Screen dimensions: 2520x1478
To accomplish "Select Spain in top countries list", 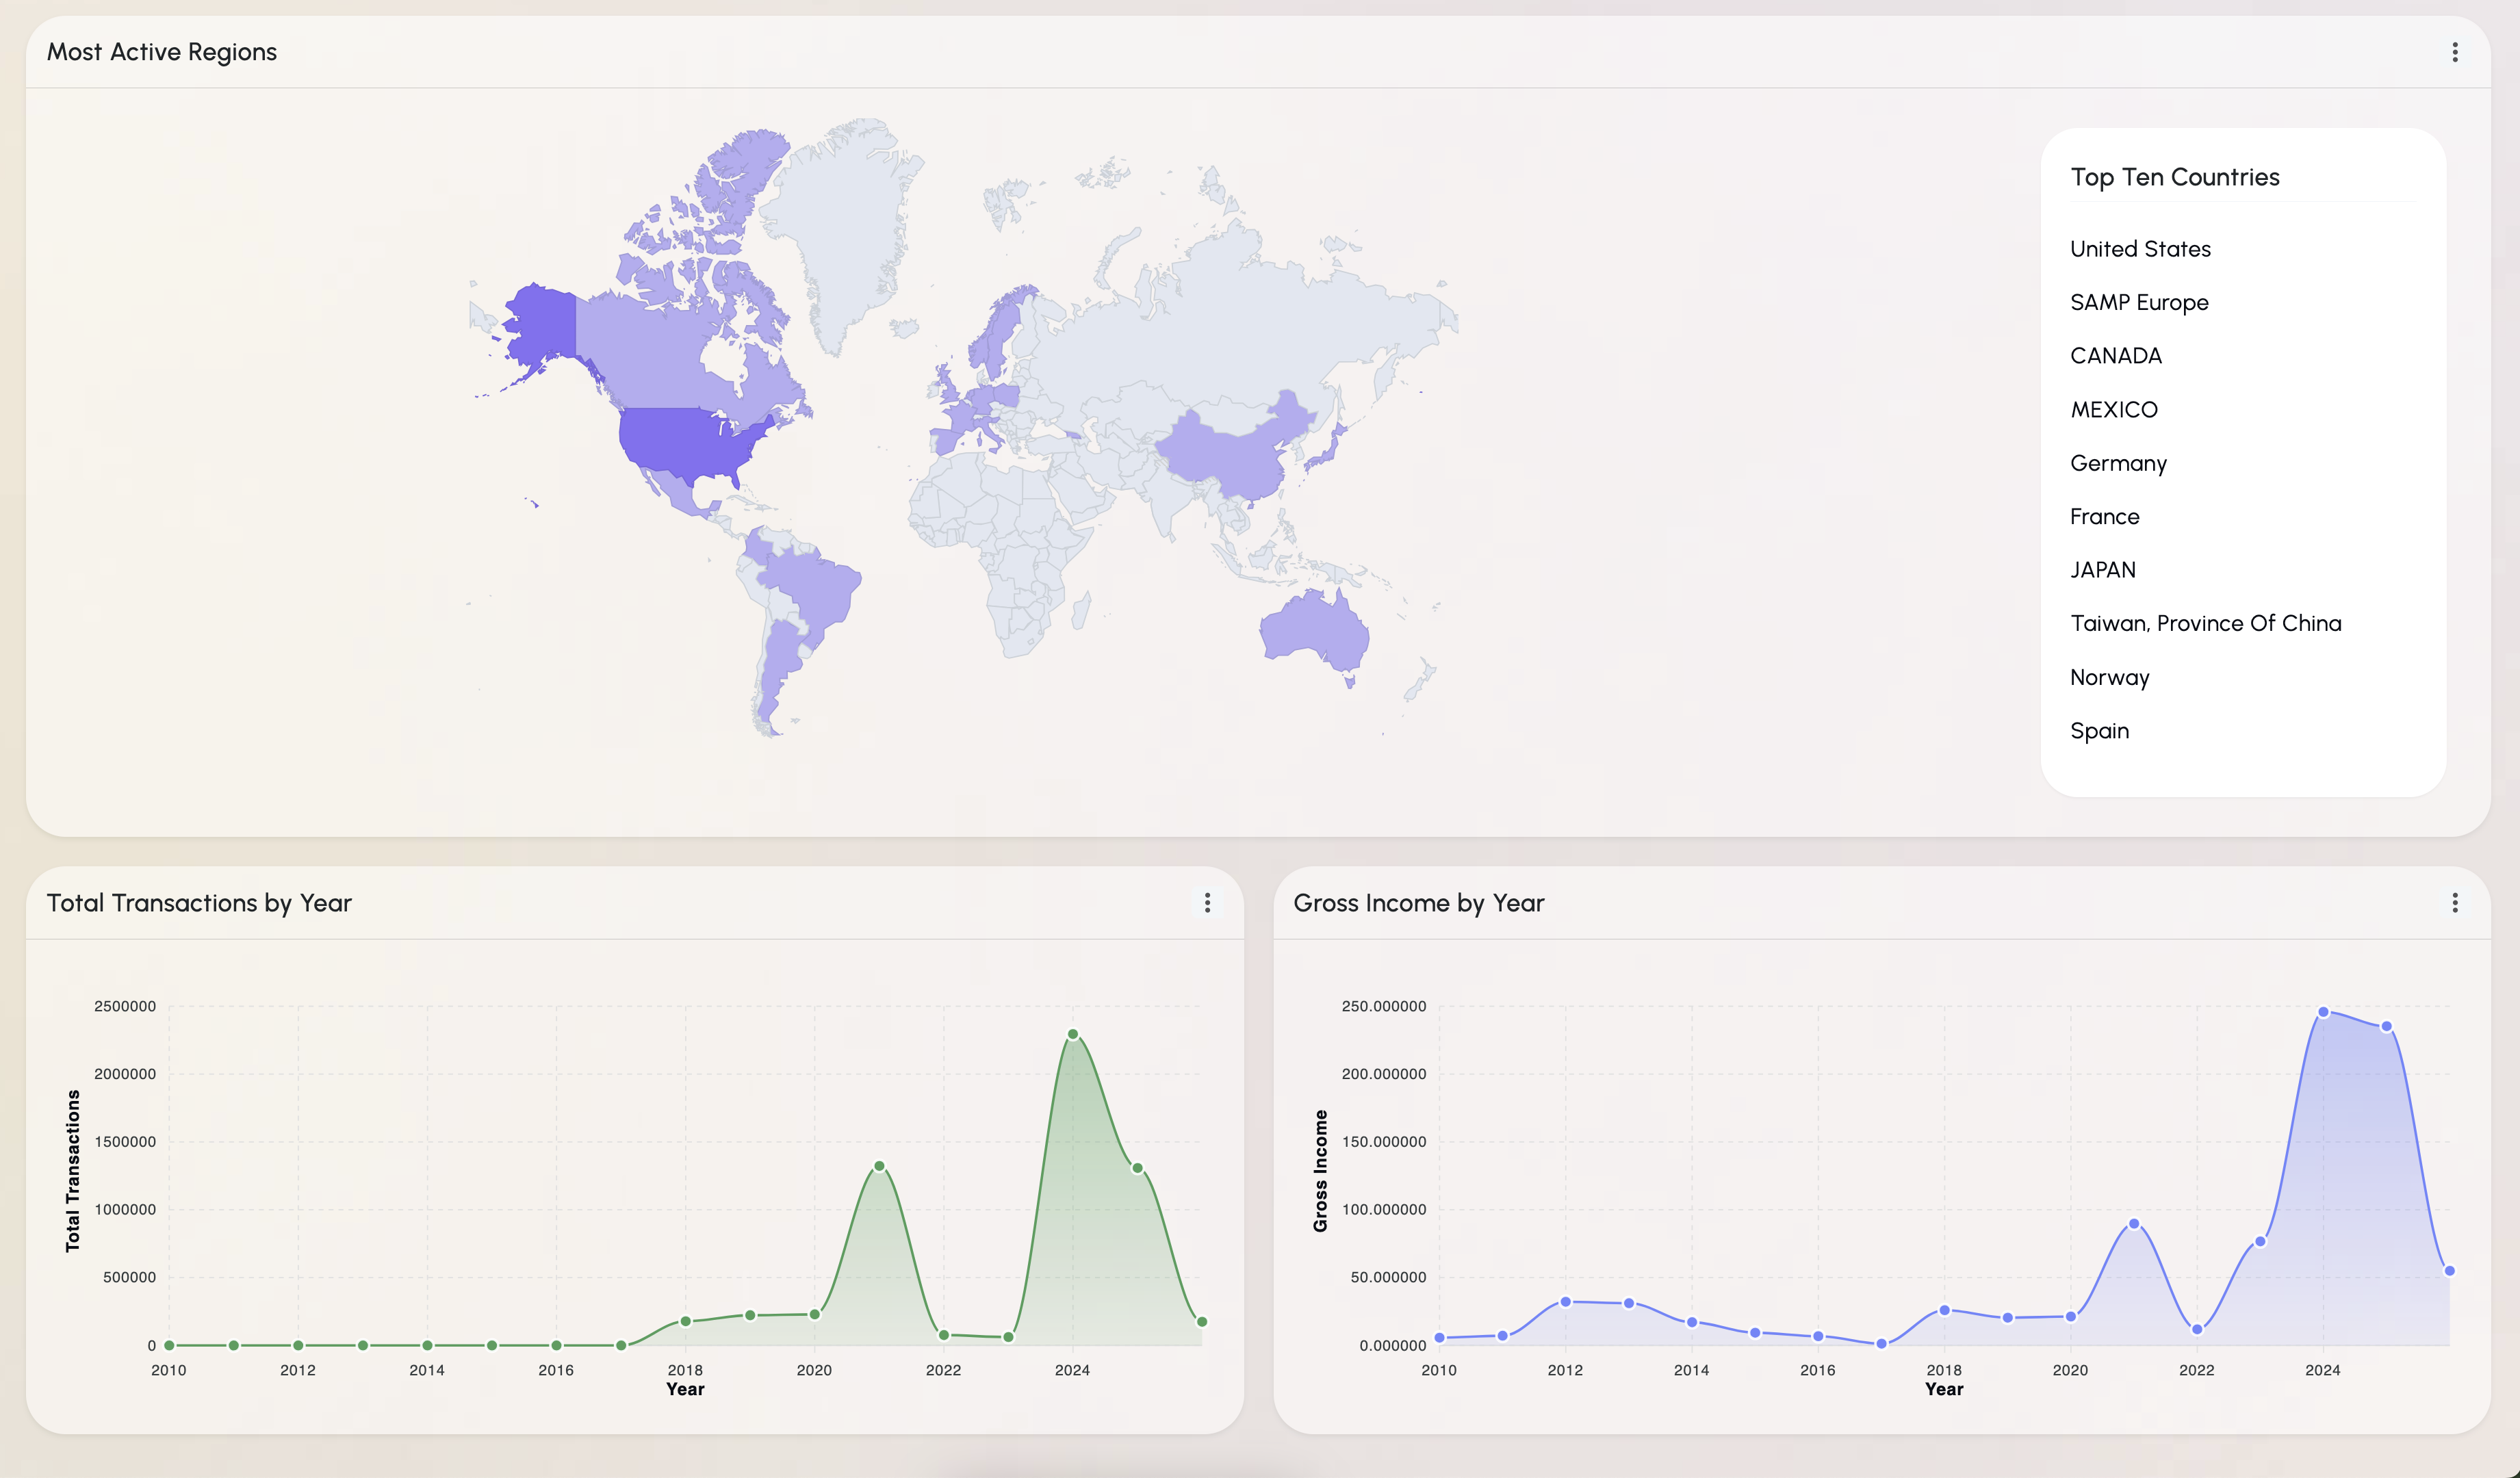I will (x=2099, y=731).
